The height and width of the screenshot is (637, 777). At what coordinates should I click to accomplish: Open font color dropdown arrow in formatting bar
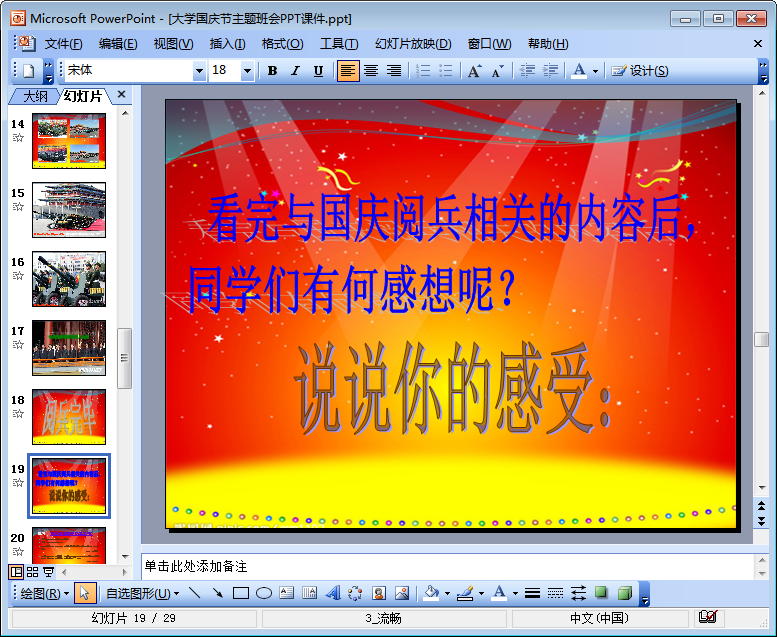pos(596,71)
